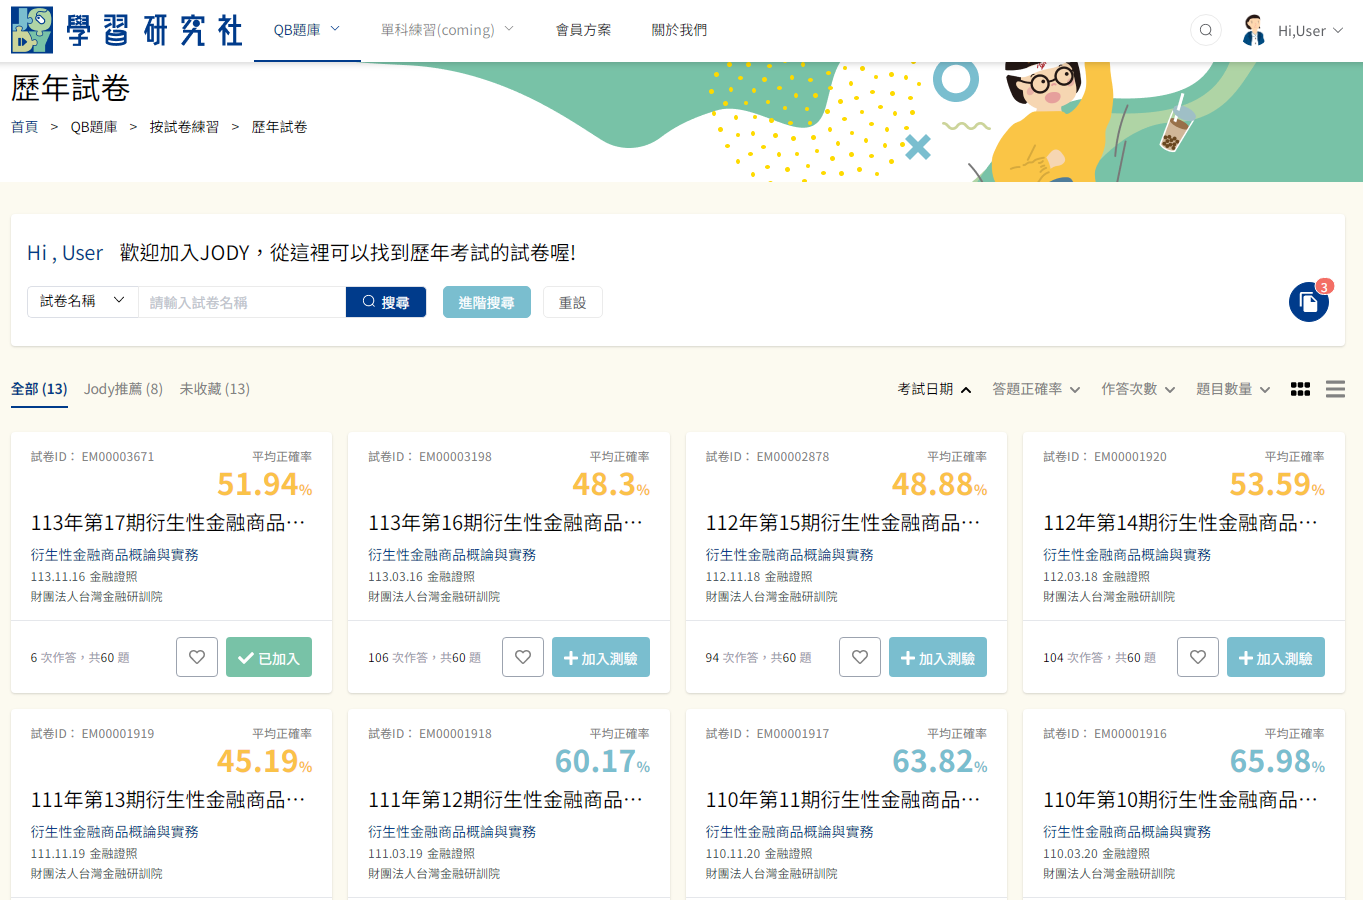
Task: Click '94 次作答，共60 題' text
Action: click(758, 658)
